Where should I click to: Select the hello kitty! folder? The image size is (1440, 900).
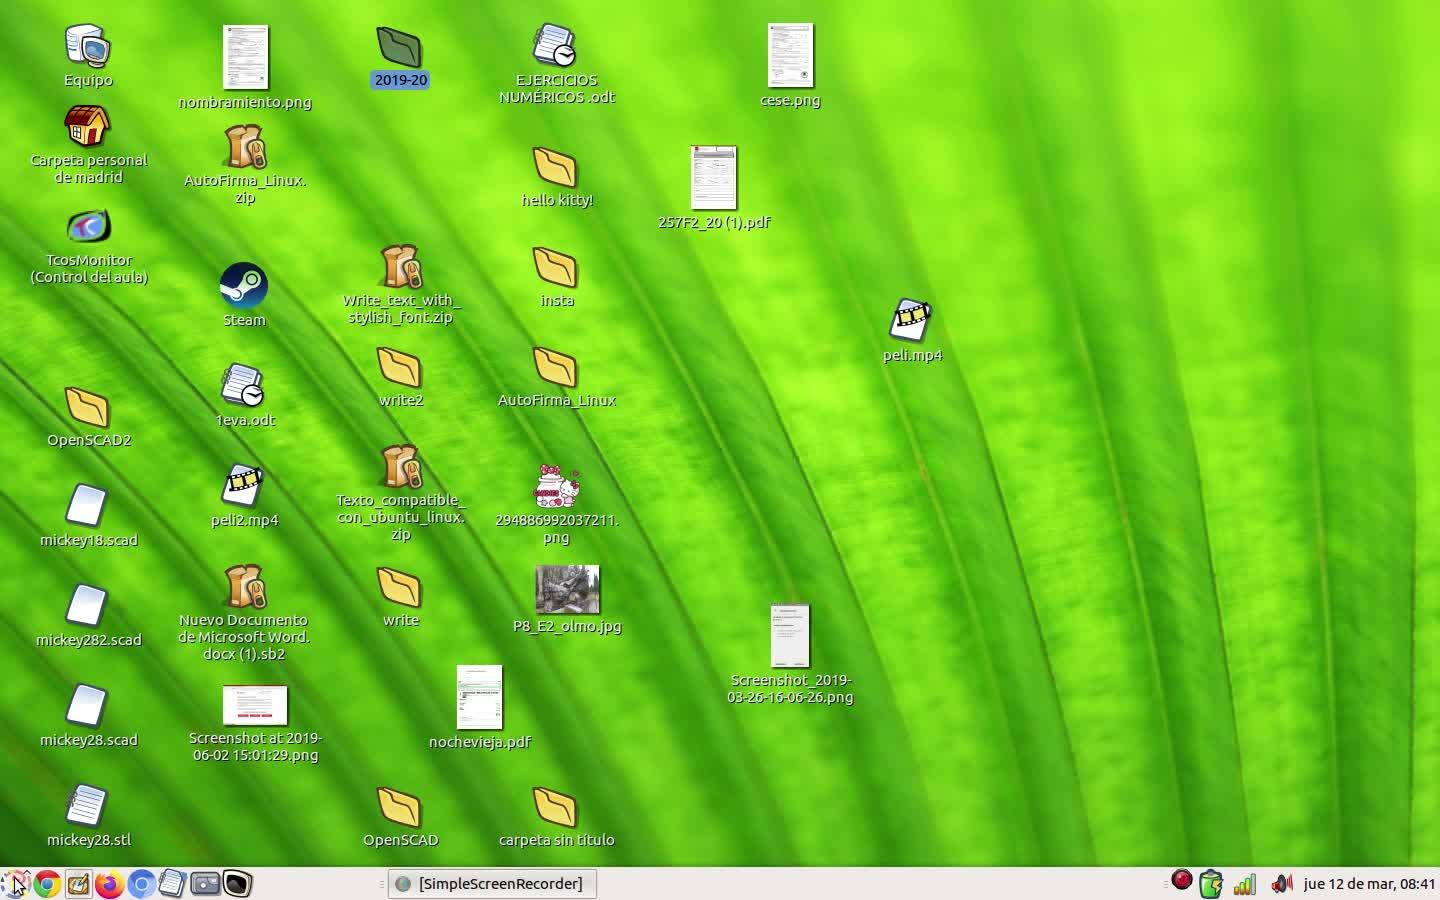point(556,168)
